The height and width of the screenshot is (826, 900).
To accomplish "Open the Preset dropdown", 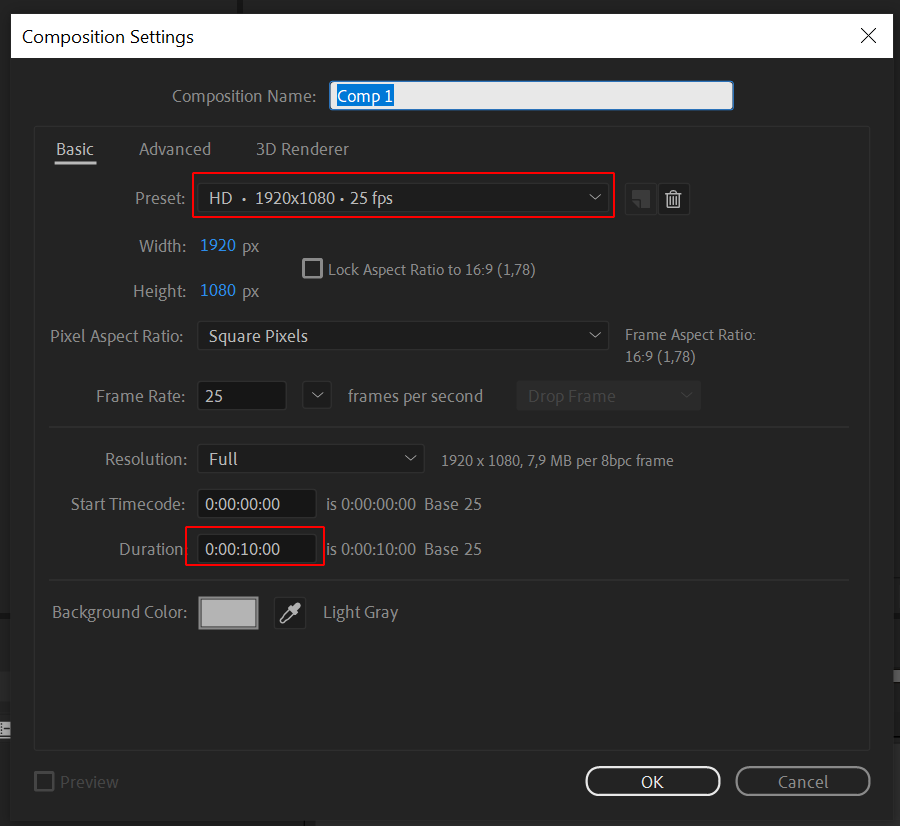I will [402, 199].
